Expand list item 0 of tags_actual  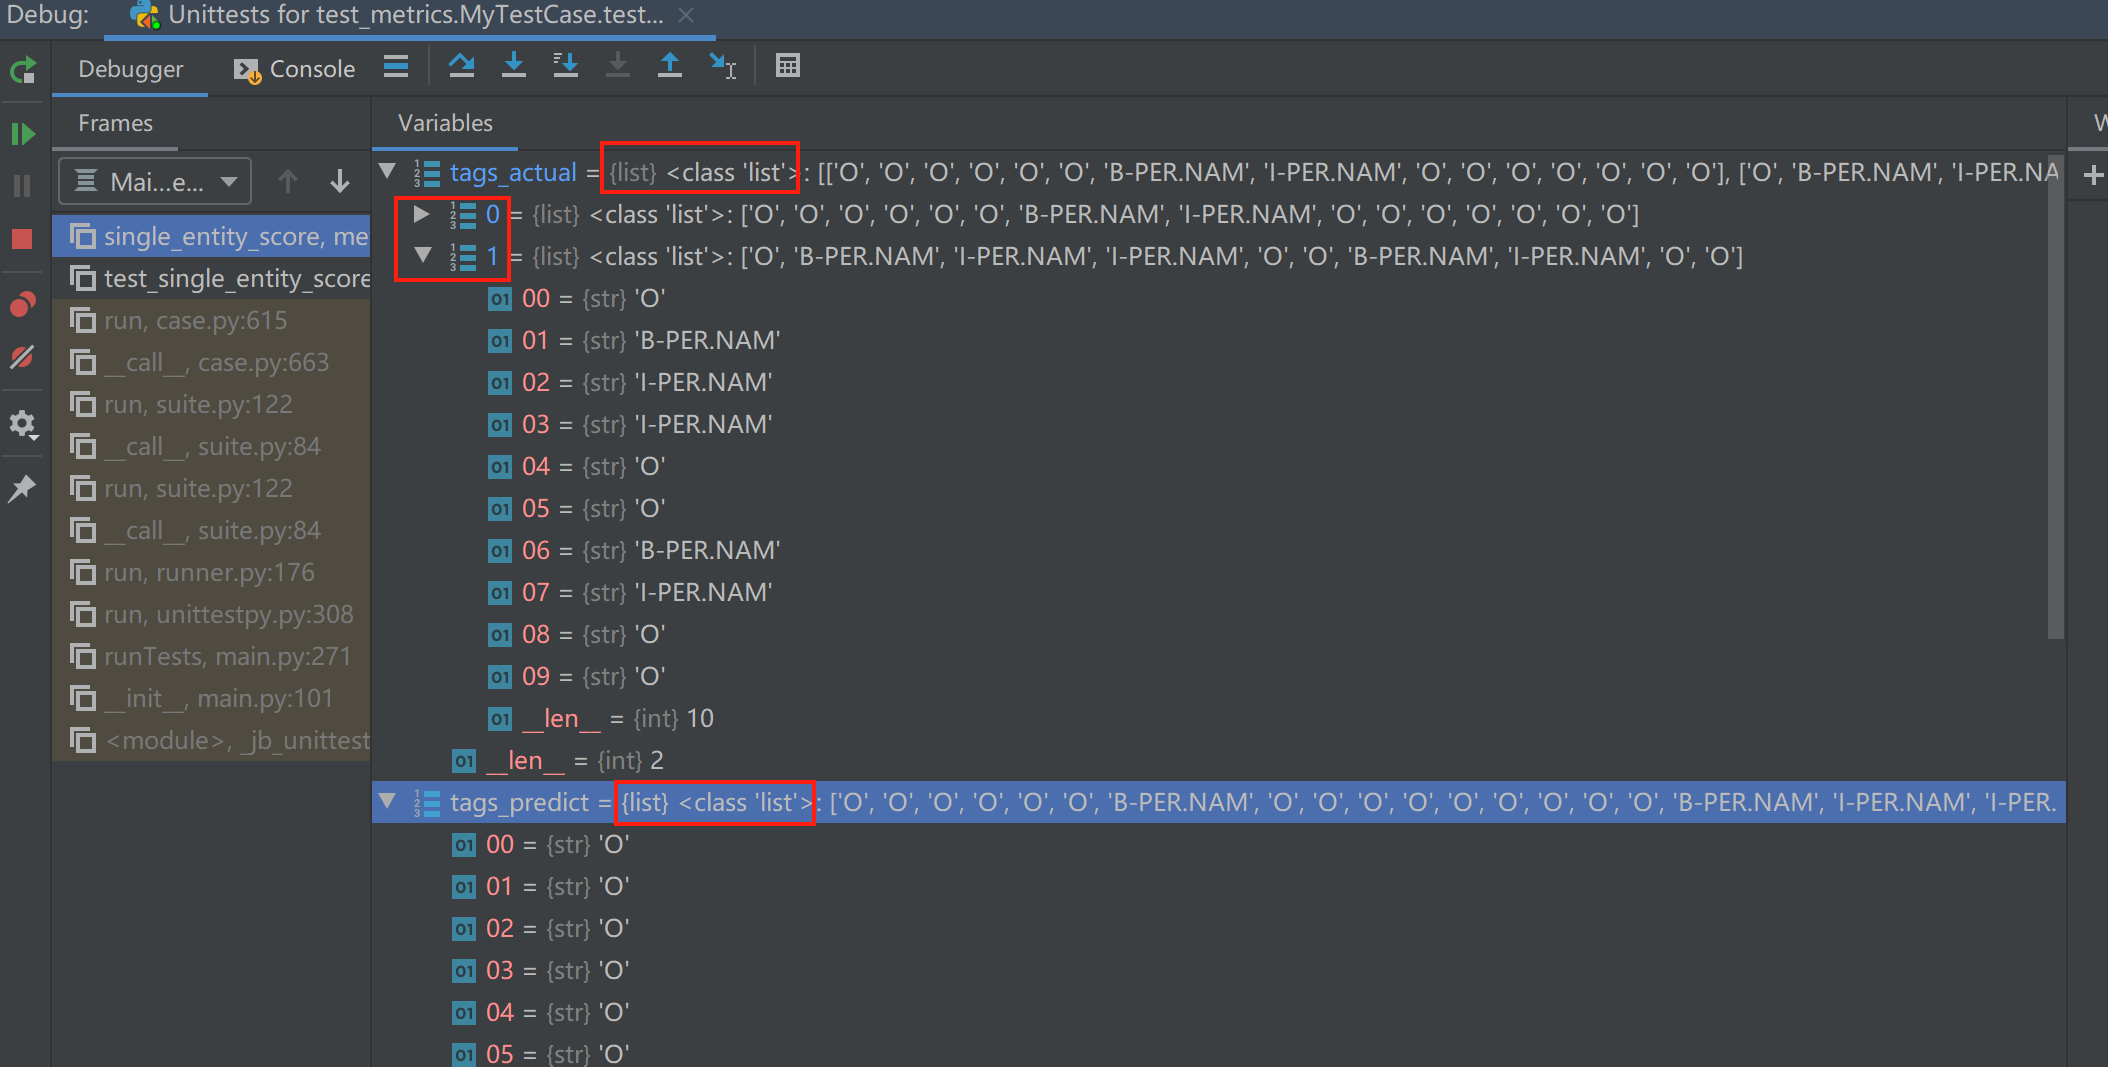click(422, 214)
